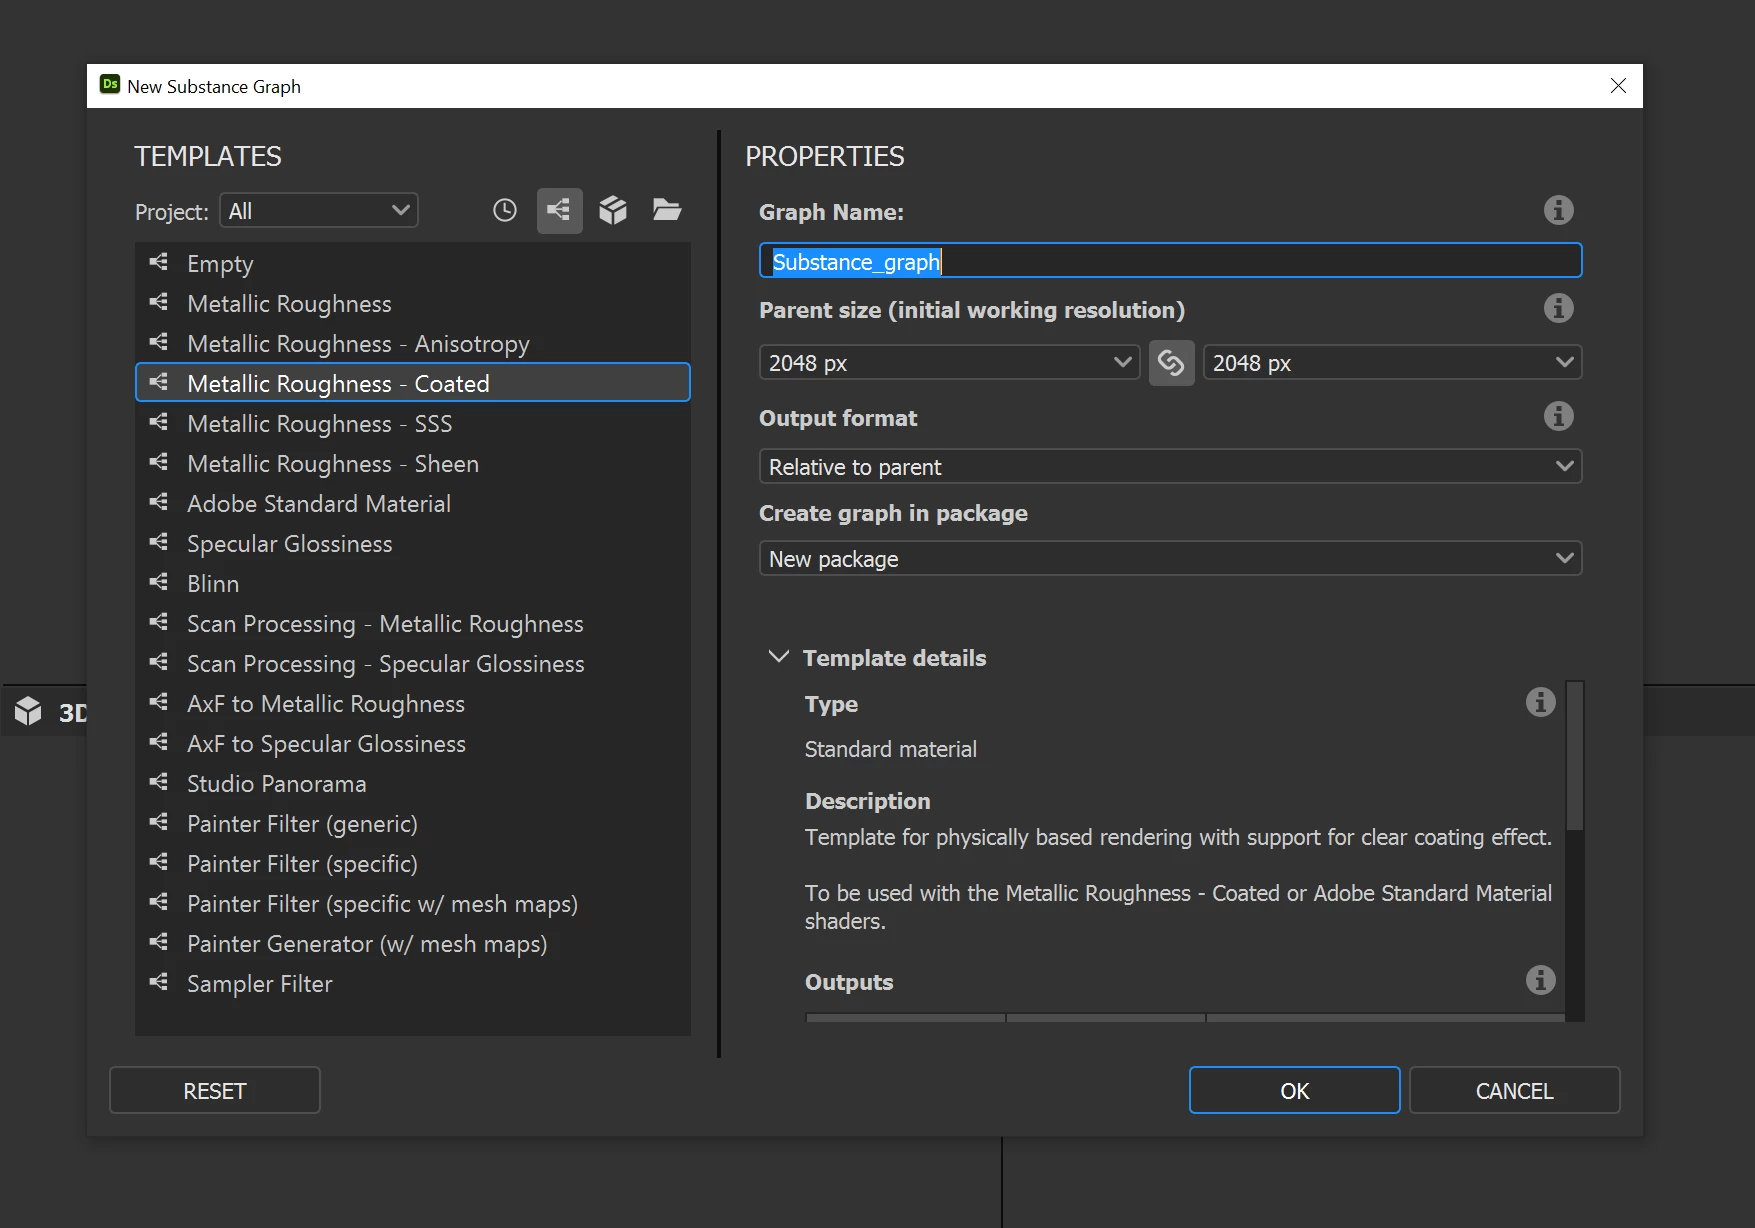Image resolution: width=1755 pixels, height=1228 pixels.
Task: Choose Metallic Roughness - Anisotropy template
Action: 413,343
